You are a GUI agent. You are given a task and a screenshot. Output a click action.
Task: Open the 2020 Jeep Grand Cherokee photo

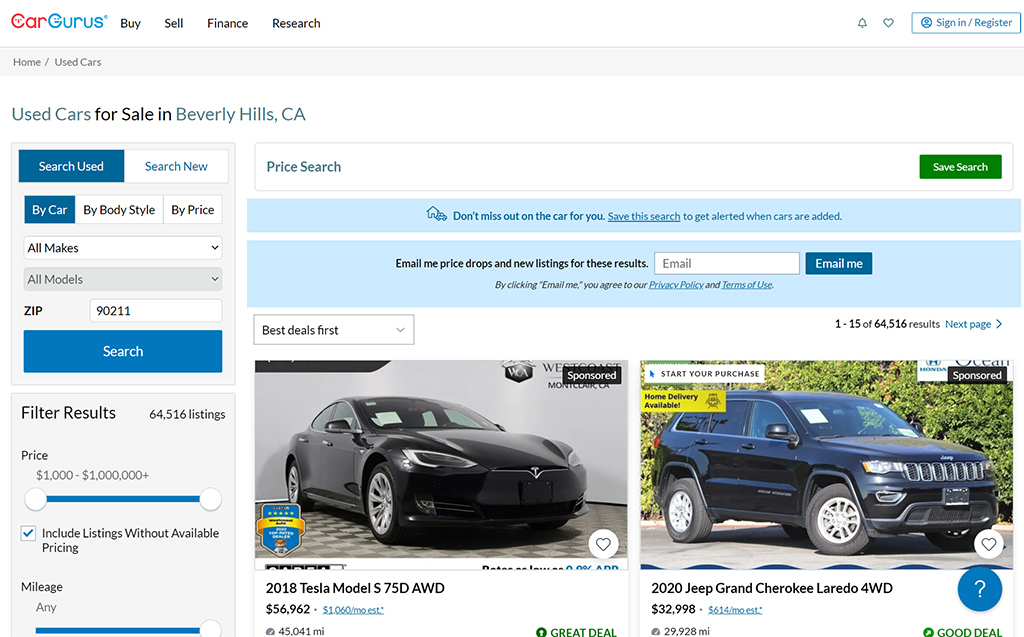tap(826, 465)
